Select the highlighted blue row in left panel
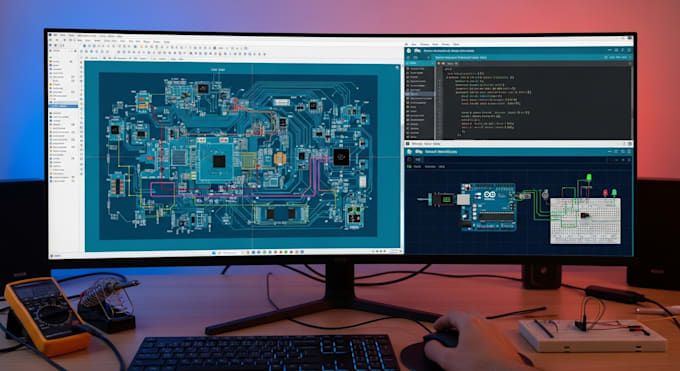Screen dimensions: 680x371 64,106
